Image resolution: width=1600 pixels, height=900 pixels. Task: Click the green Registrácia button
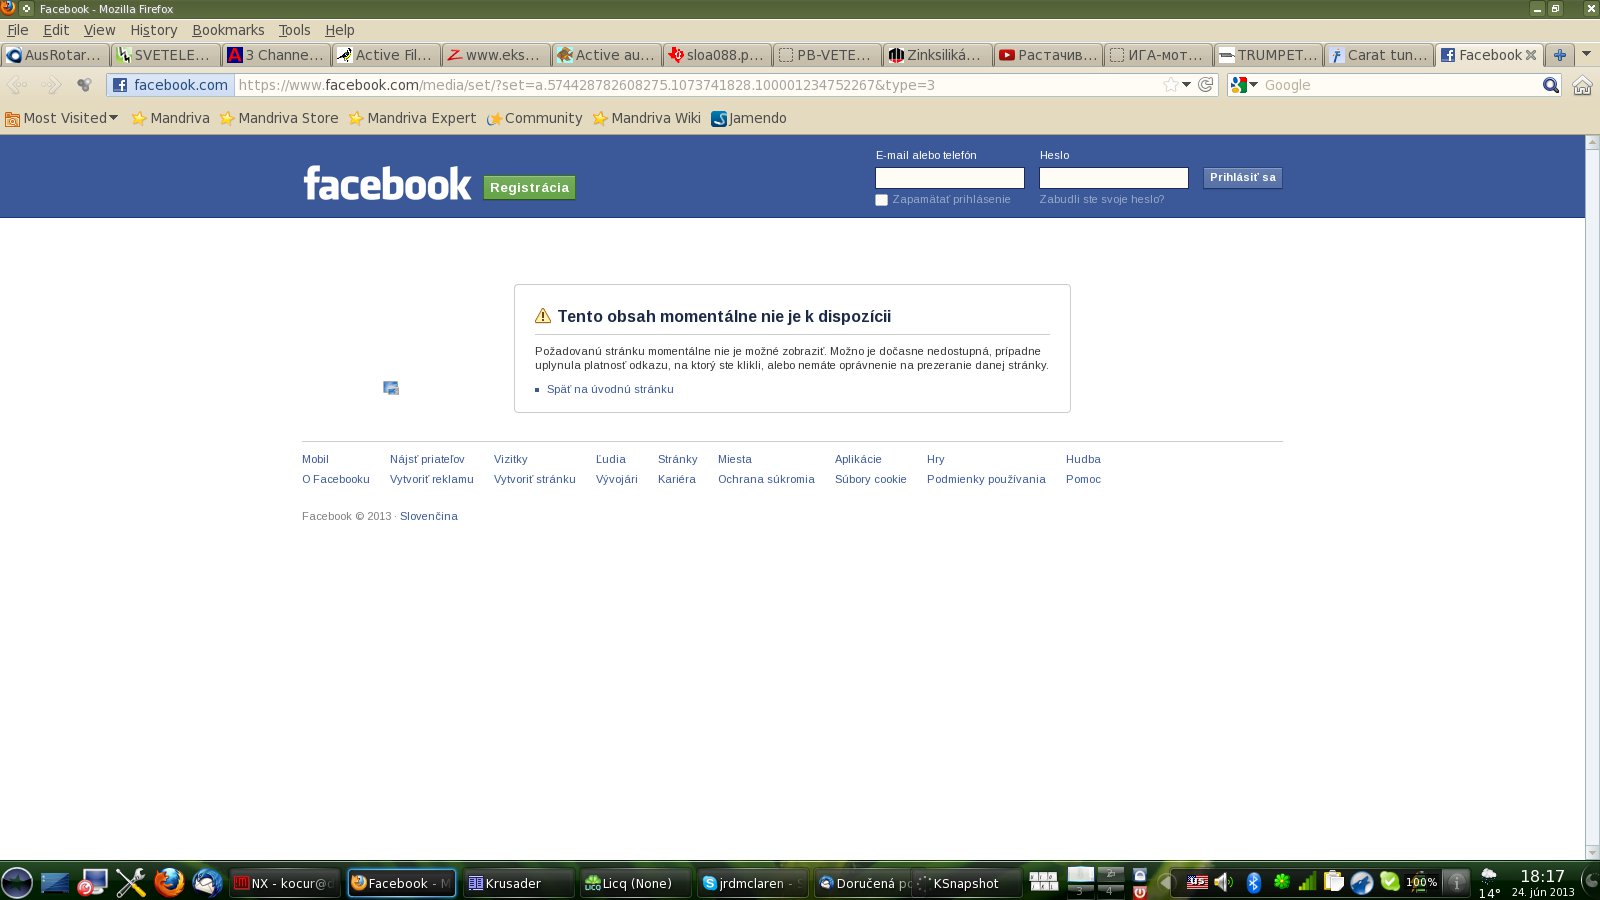[529, 188]
